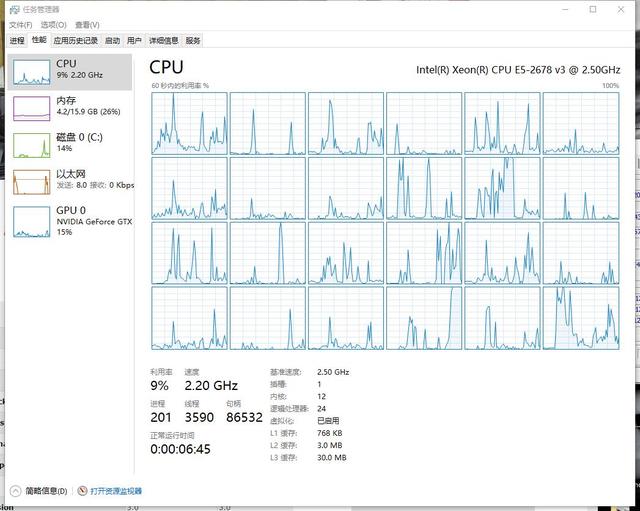Screen dimensions: 640x511
Task: Select the 性能 tab
Action: 39,40
